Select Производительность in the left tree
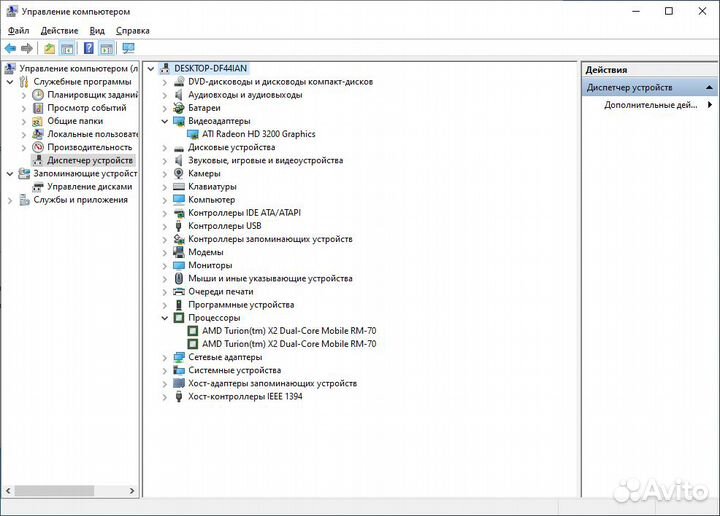 point(89,147)
